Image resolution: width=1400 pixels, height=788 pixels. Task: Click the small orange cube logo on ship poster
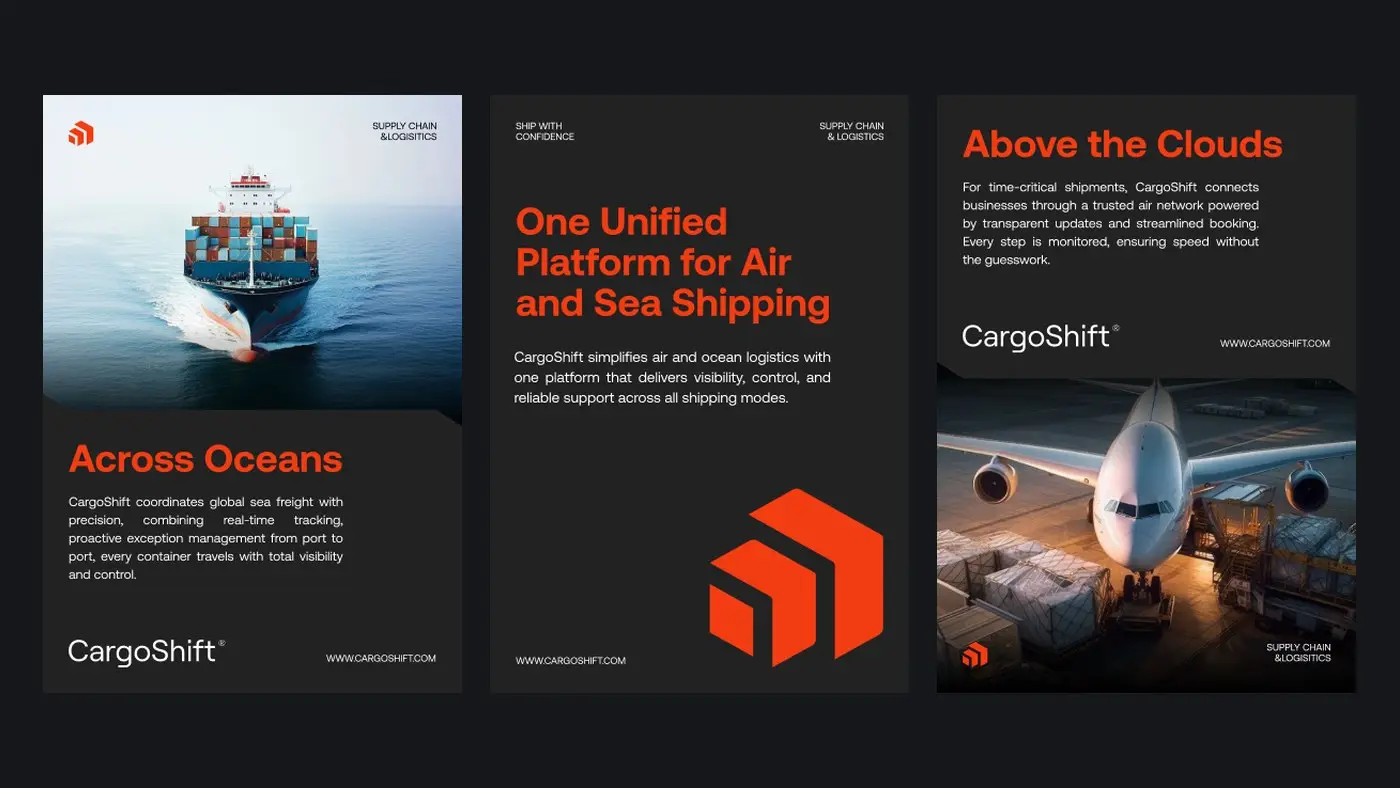tap(81, 133)
